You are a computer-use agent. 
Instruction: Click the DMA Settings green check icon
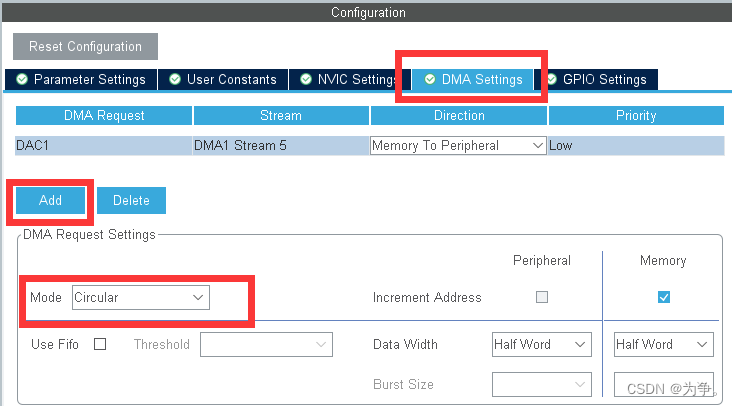click(430, 79)
